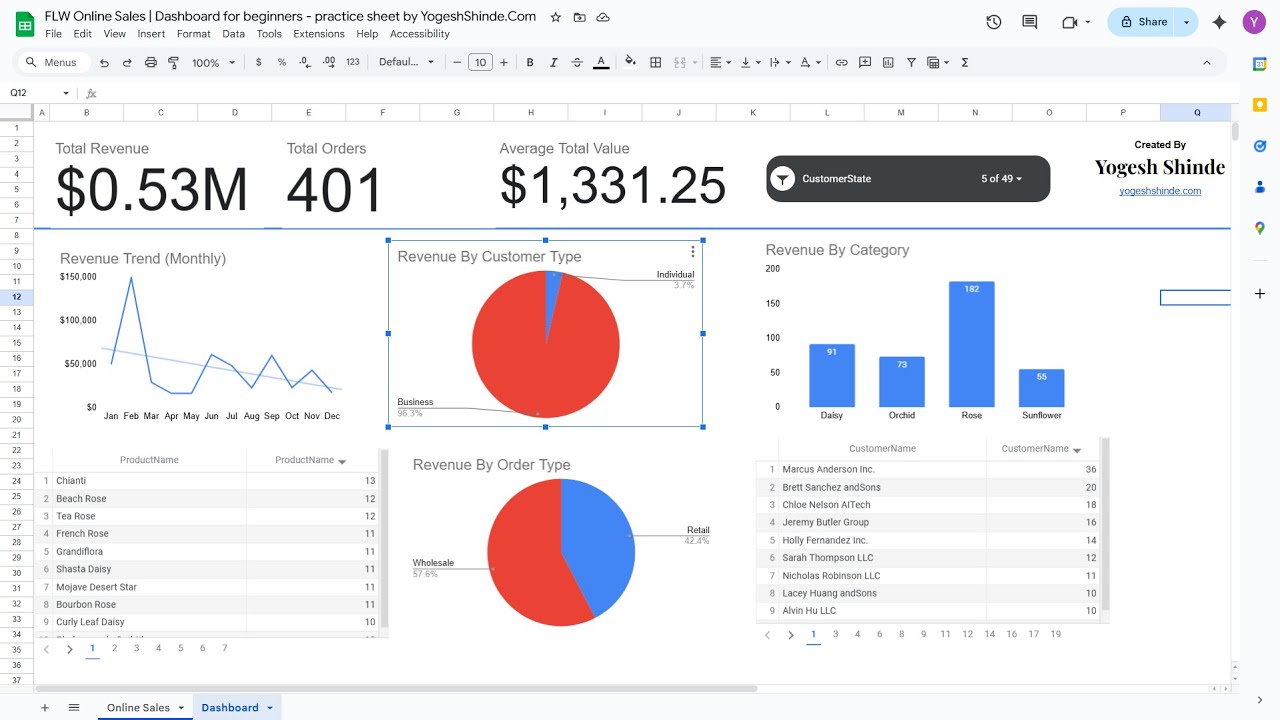The height and width of the screenshot is (720, 1280).
Task: Click the Share button
Action: (x=1143, y=22)
